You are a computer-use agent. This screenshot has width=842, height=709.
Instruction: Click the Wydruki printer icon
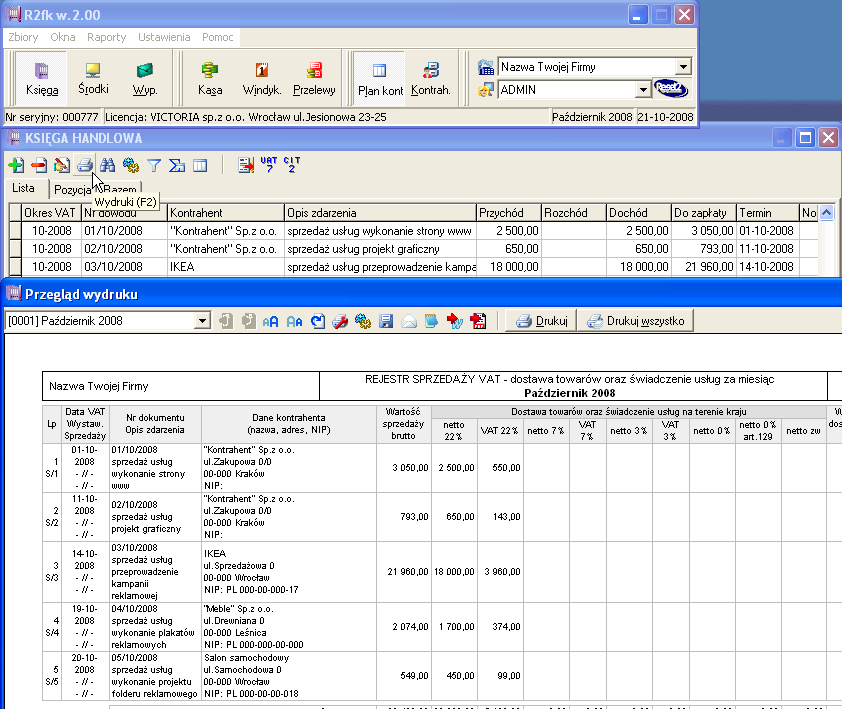click(85, 165)
